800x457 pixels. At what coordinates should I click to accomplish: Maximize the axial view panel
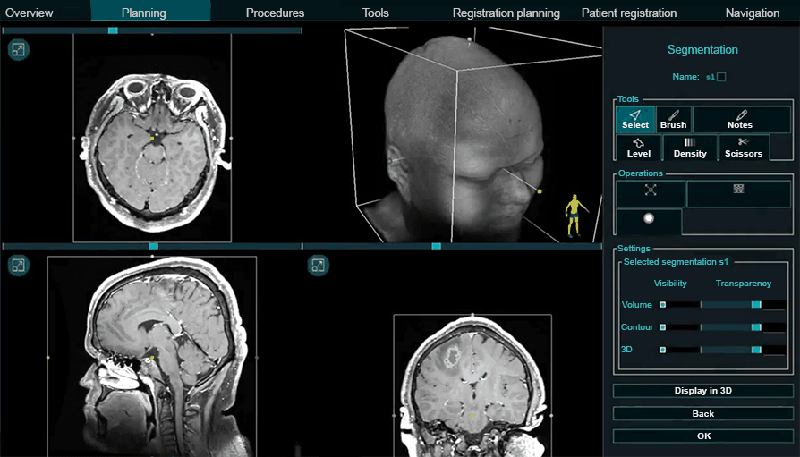click(x=18, y=49)
